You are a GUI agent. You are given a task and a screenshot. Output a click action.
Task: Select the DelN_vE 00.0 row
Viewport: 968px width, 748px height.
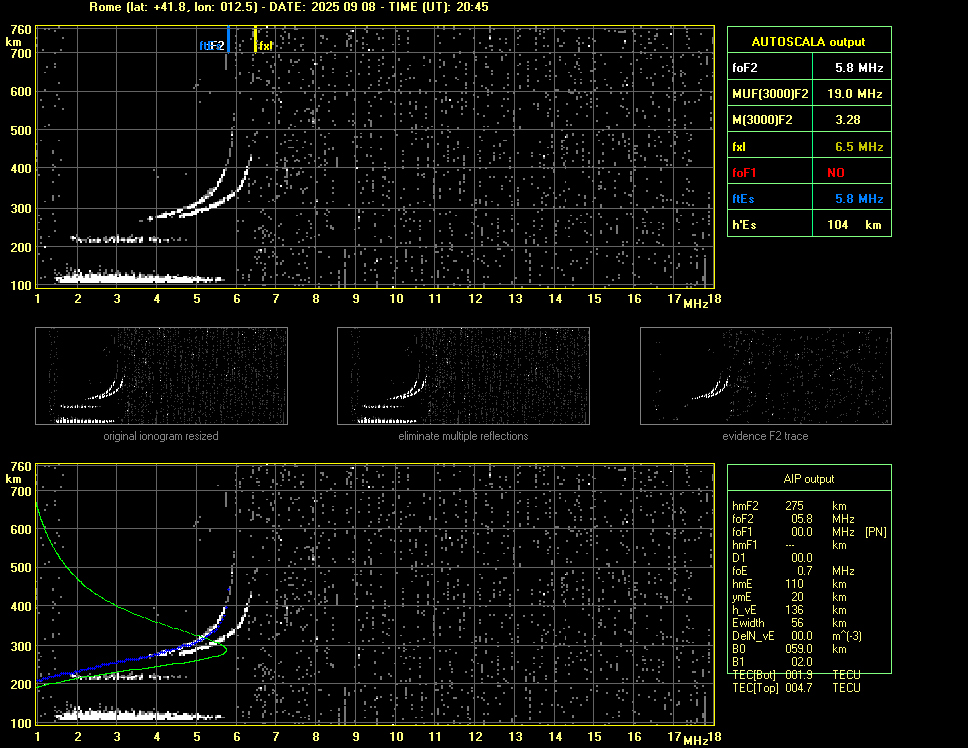[x=797, y=636]
